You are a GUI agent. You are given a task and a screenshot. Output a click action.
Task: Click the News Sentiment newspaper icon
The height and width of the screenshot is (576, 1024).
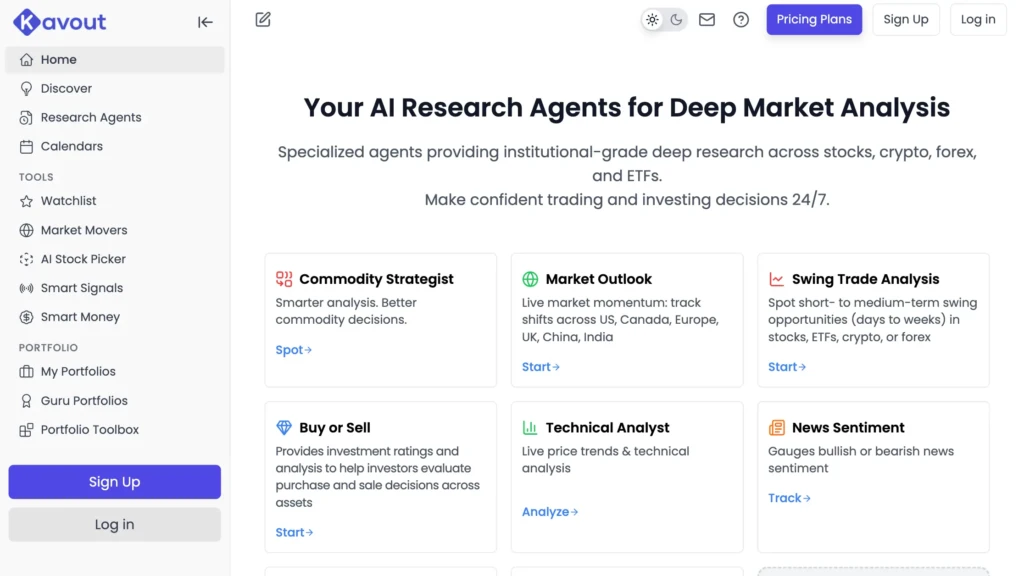pyautogui.click(x=776, y=428)
